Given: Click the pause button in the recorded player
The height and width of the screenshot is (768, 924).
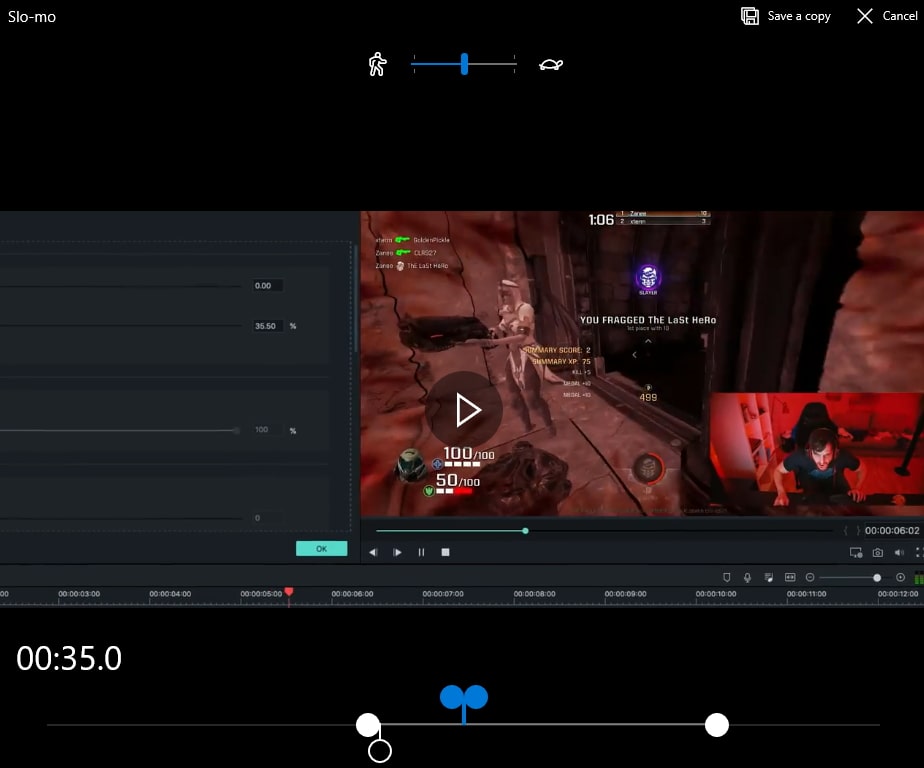Looking at the screenshot, I should (x=421, y=552).
